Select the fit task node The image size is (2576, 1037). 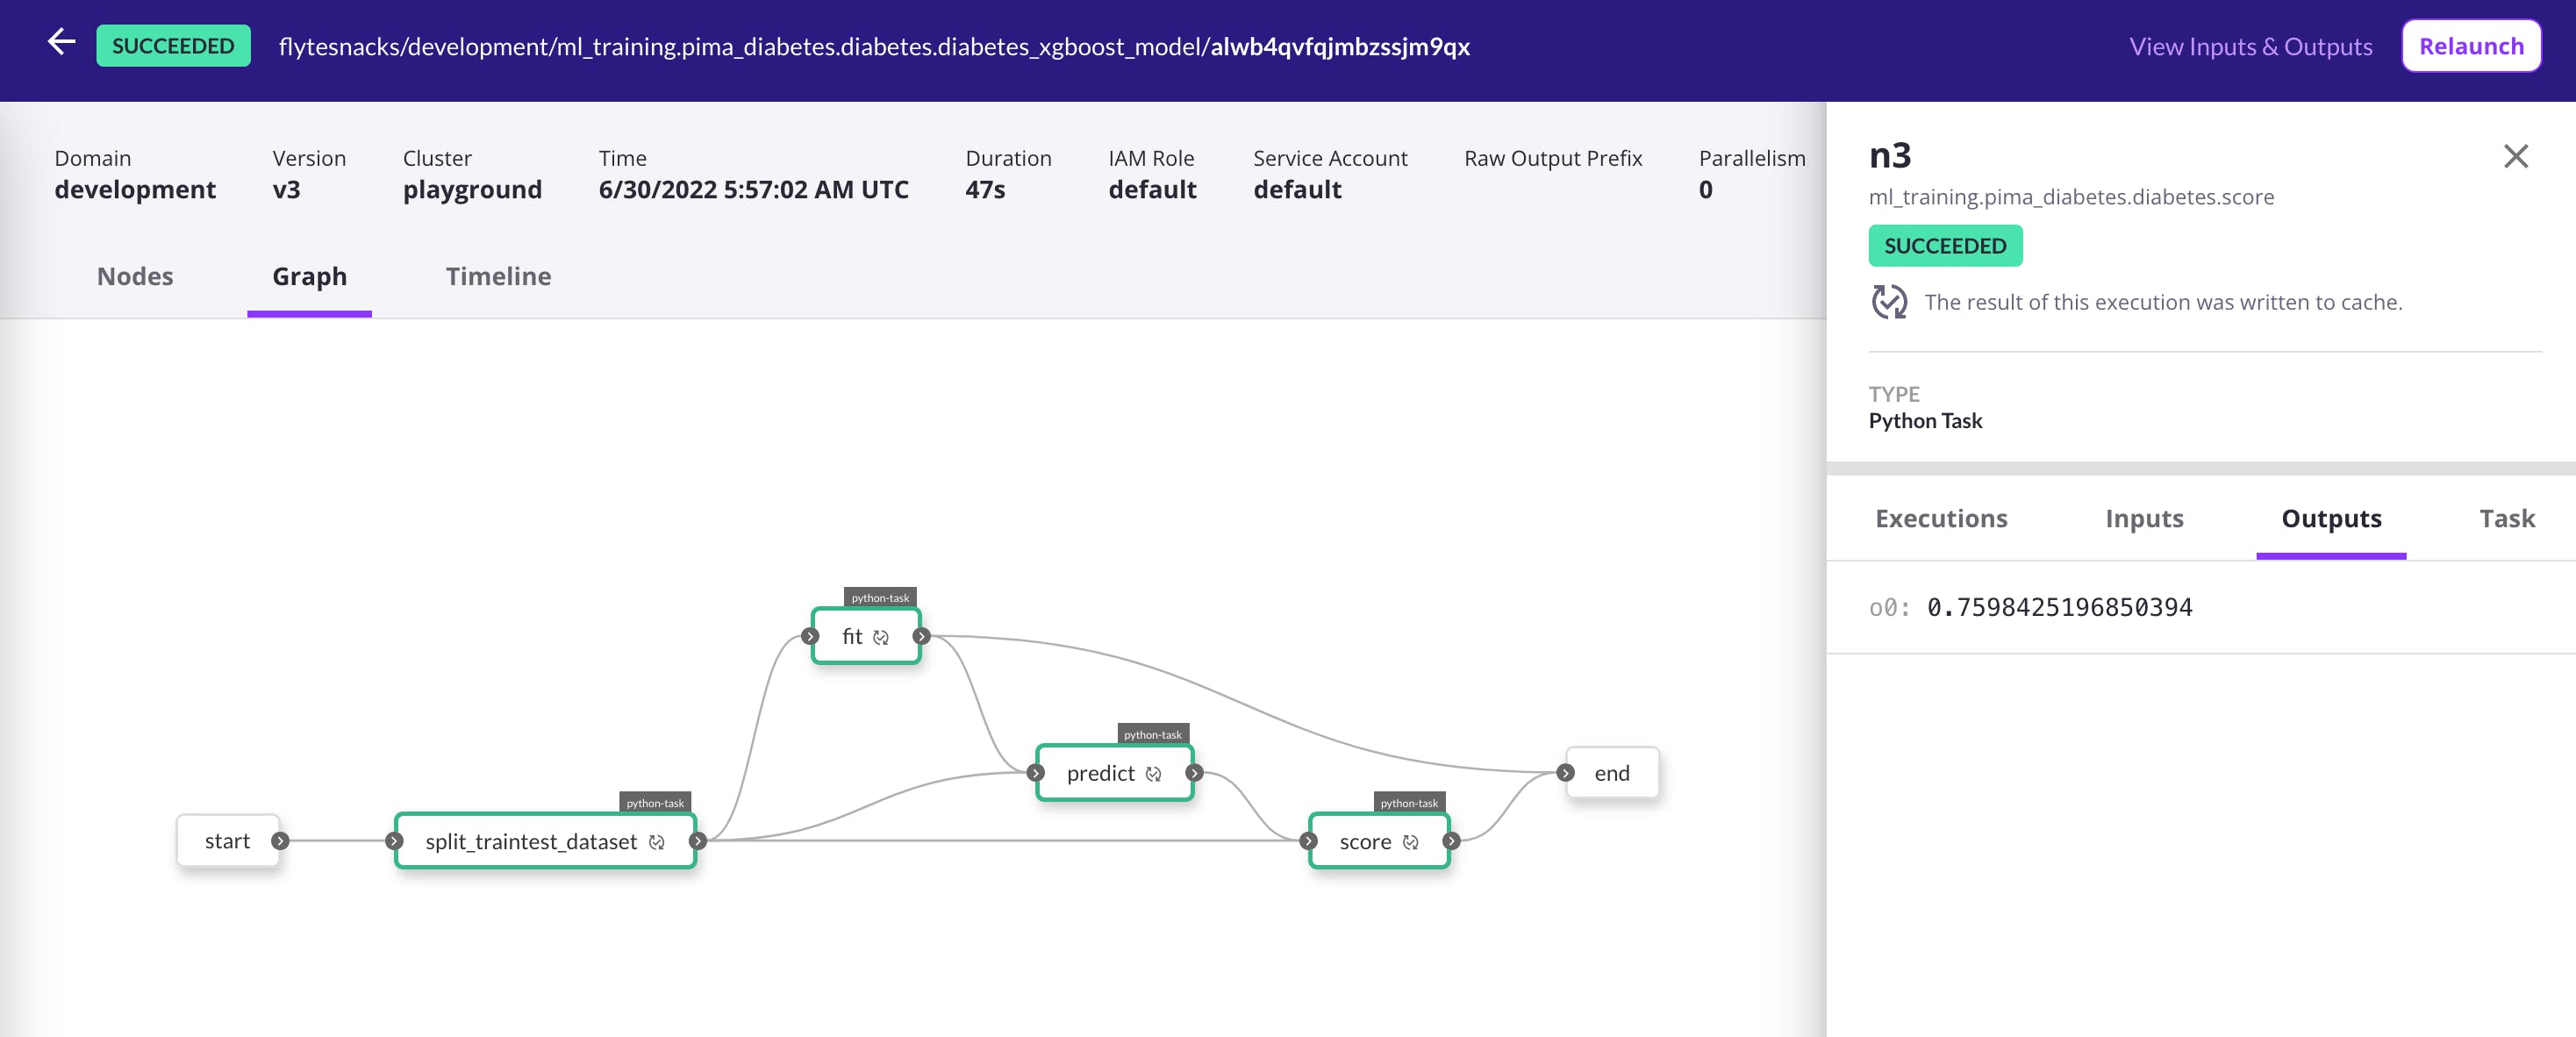[x=853, y=635]
